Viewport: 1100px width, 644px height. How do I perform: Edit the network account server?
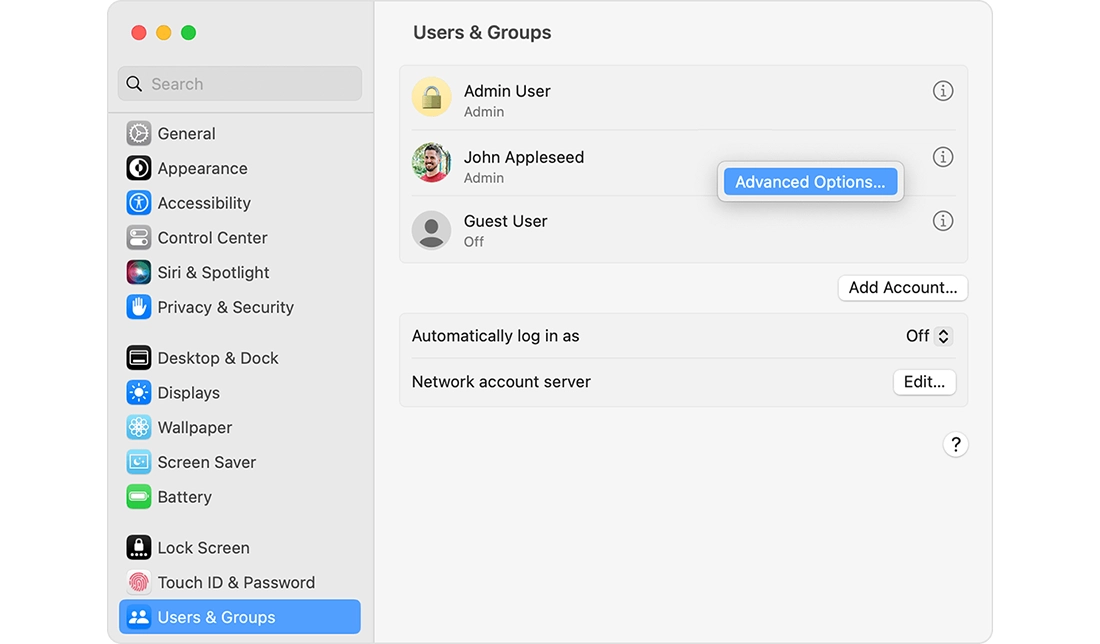(x=923, y=382)
